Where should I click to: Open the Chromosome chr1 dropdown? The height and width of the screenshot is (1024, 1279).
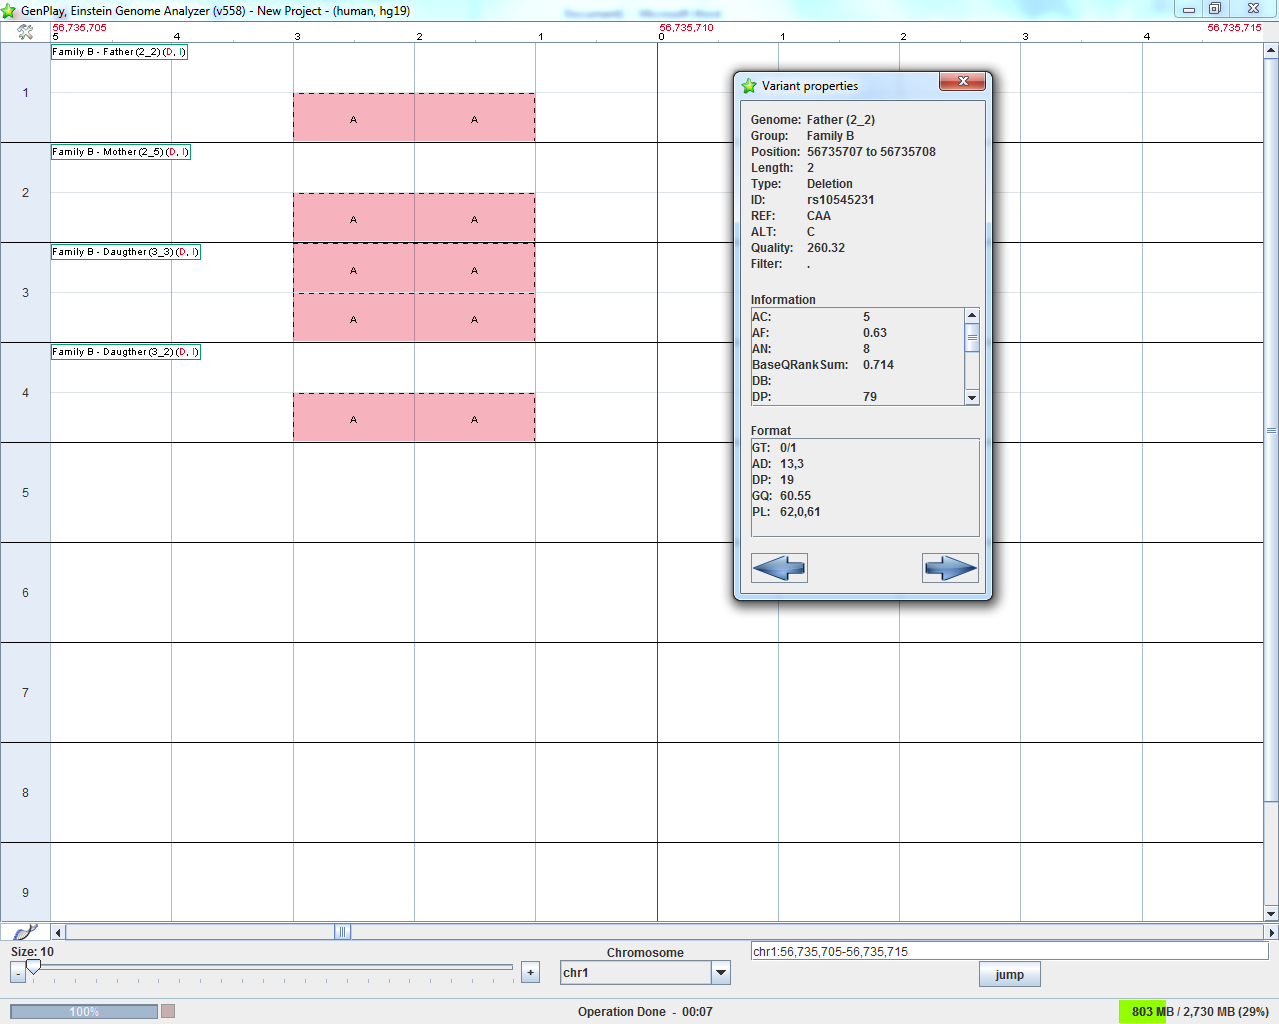(720, 972)
